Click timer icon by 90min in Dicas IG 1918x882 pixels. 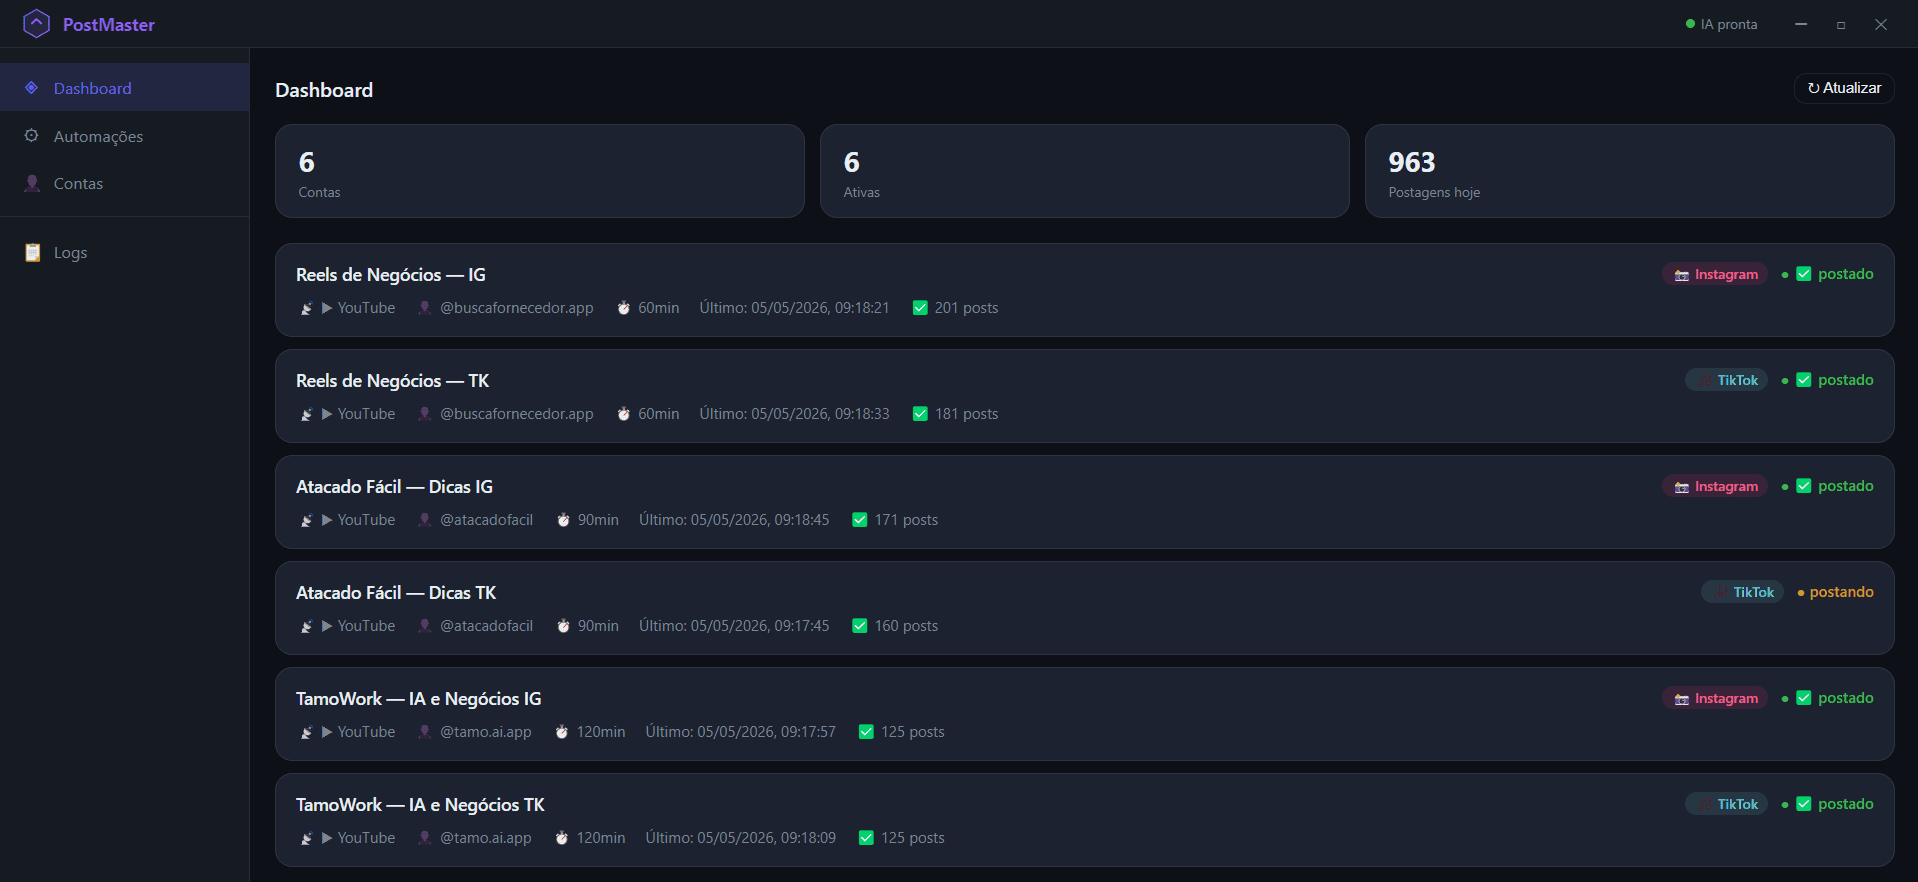(563, 520)
